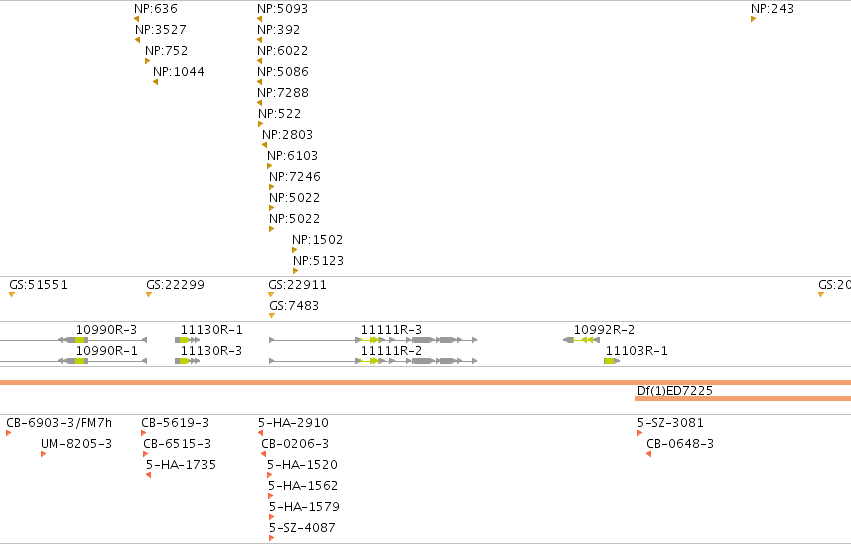851x544 pixels.
Task: Click the CB-6515-3 insertion label
Action: (x=177, y=444)
